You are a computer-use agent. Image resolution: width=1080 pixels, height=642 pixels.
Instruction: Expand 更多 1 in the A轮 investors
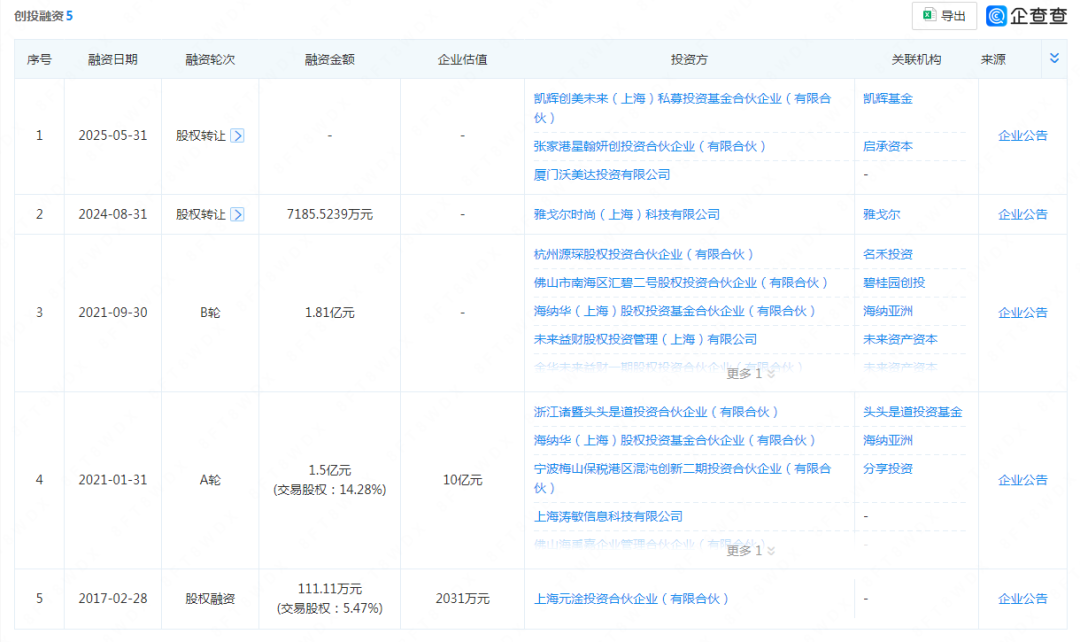tap(750, 550)
